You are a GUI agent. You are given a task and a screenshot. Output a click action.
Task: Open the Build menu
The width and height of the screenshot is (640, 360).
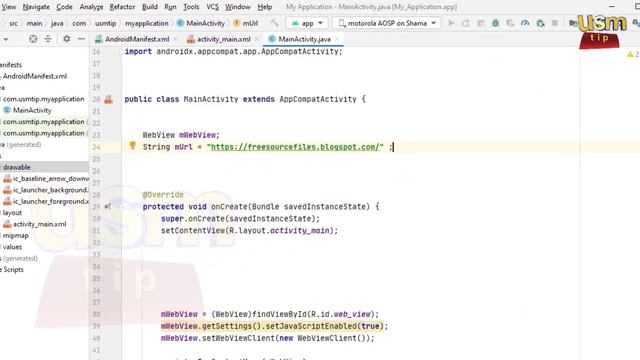[150, 7]
